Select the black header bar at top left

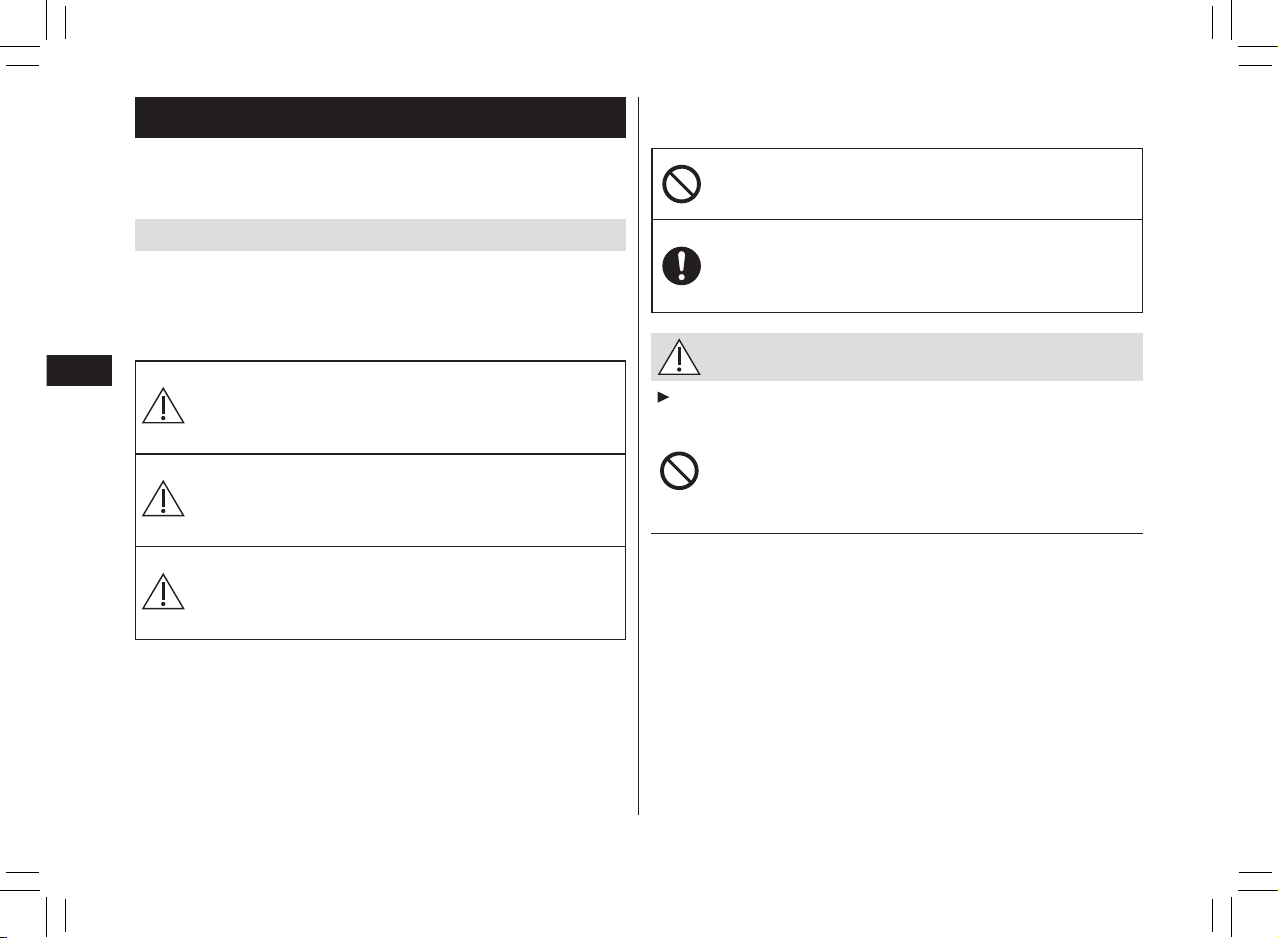[x=380, y=117]
